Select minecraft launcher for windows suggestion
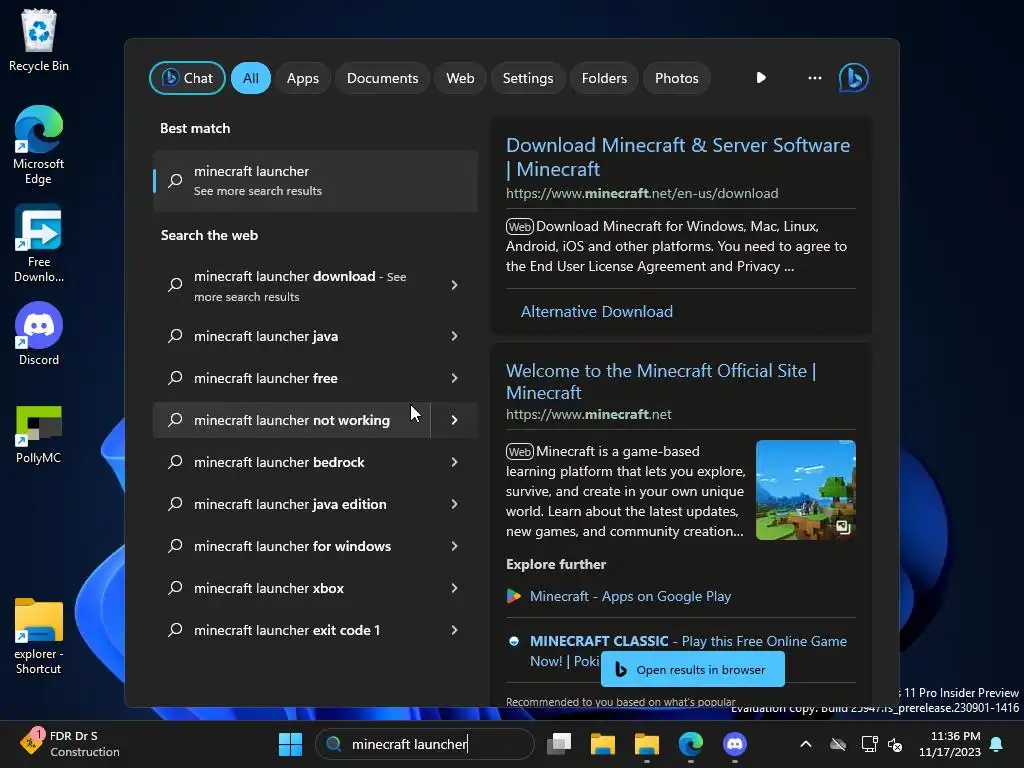This screenshot has width=1024, height=768. click(291, 546)
